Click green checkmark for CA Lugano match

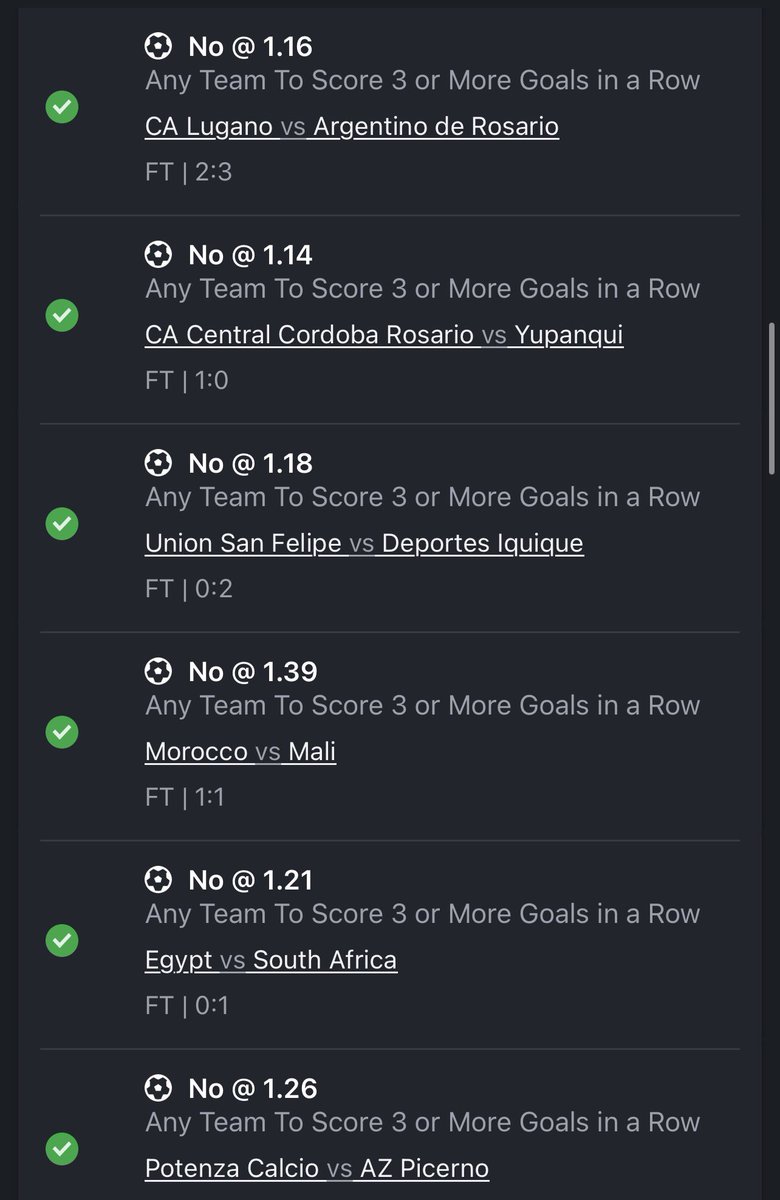(62, 107)
